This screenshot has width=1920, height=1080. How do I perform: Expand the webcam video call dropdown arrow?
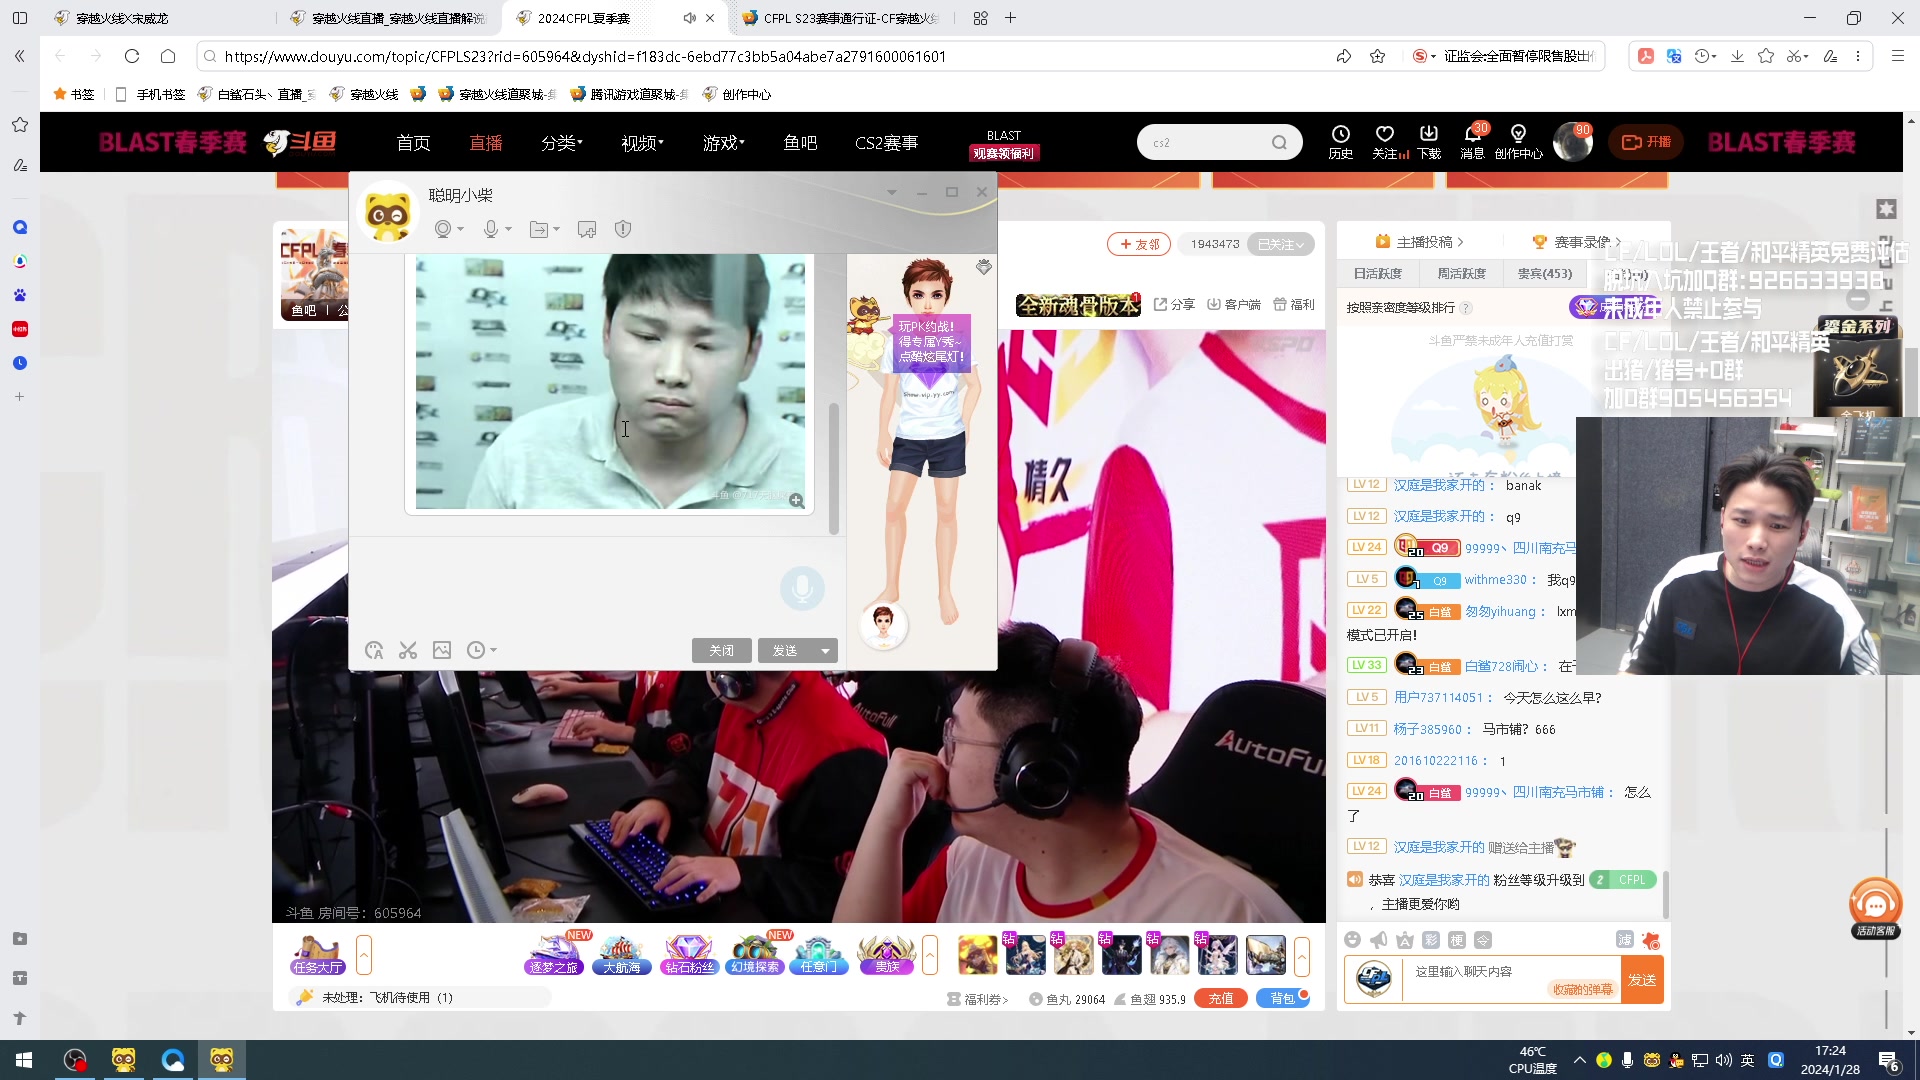click(x=461, y=230)
